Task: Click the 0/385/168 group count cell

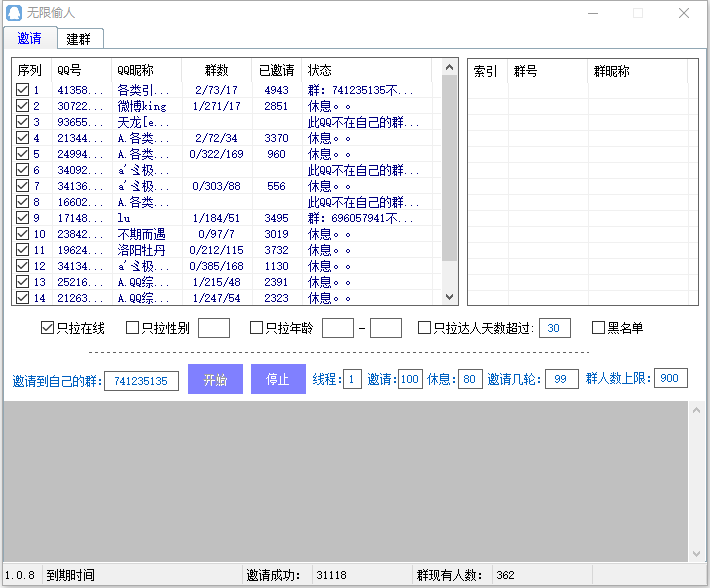Action: point(216,266)
